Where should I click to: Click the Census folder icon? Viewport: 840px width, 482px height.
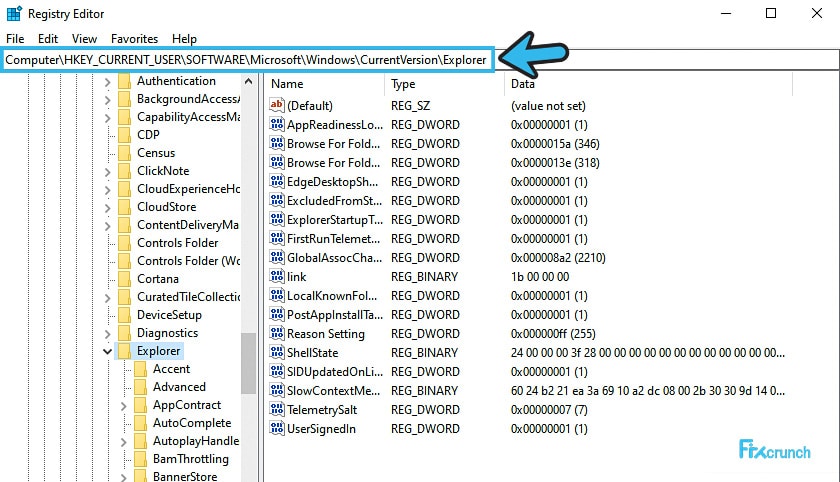pyautogui.click(x=124, y=153)
